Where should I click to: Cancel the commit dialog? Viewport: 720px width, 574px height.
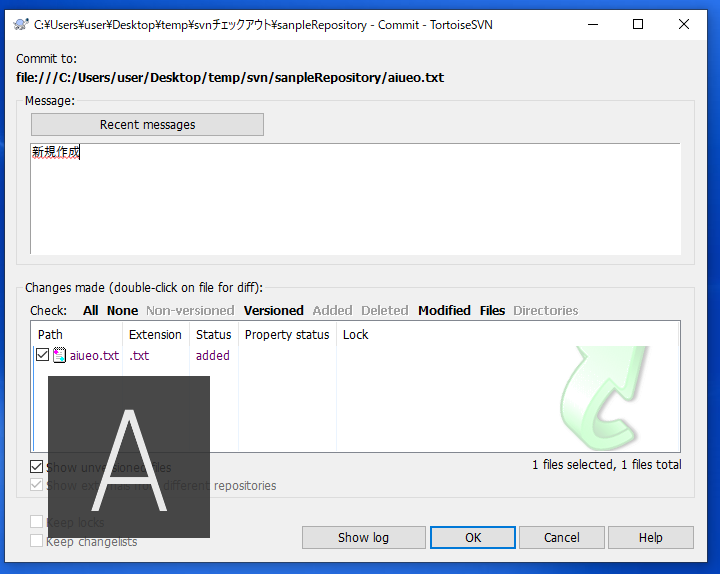[562, 538]
